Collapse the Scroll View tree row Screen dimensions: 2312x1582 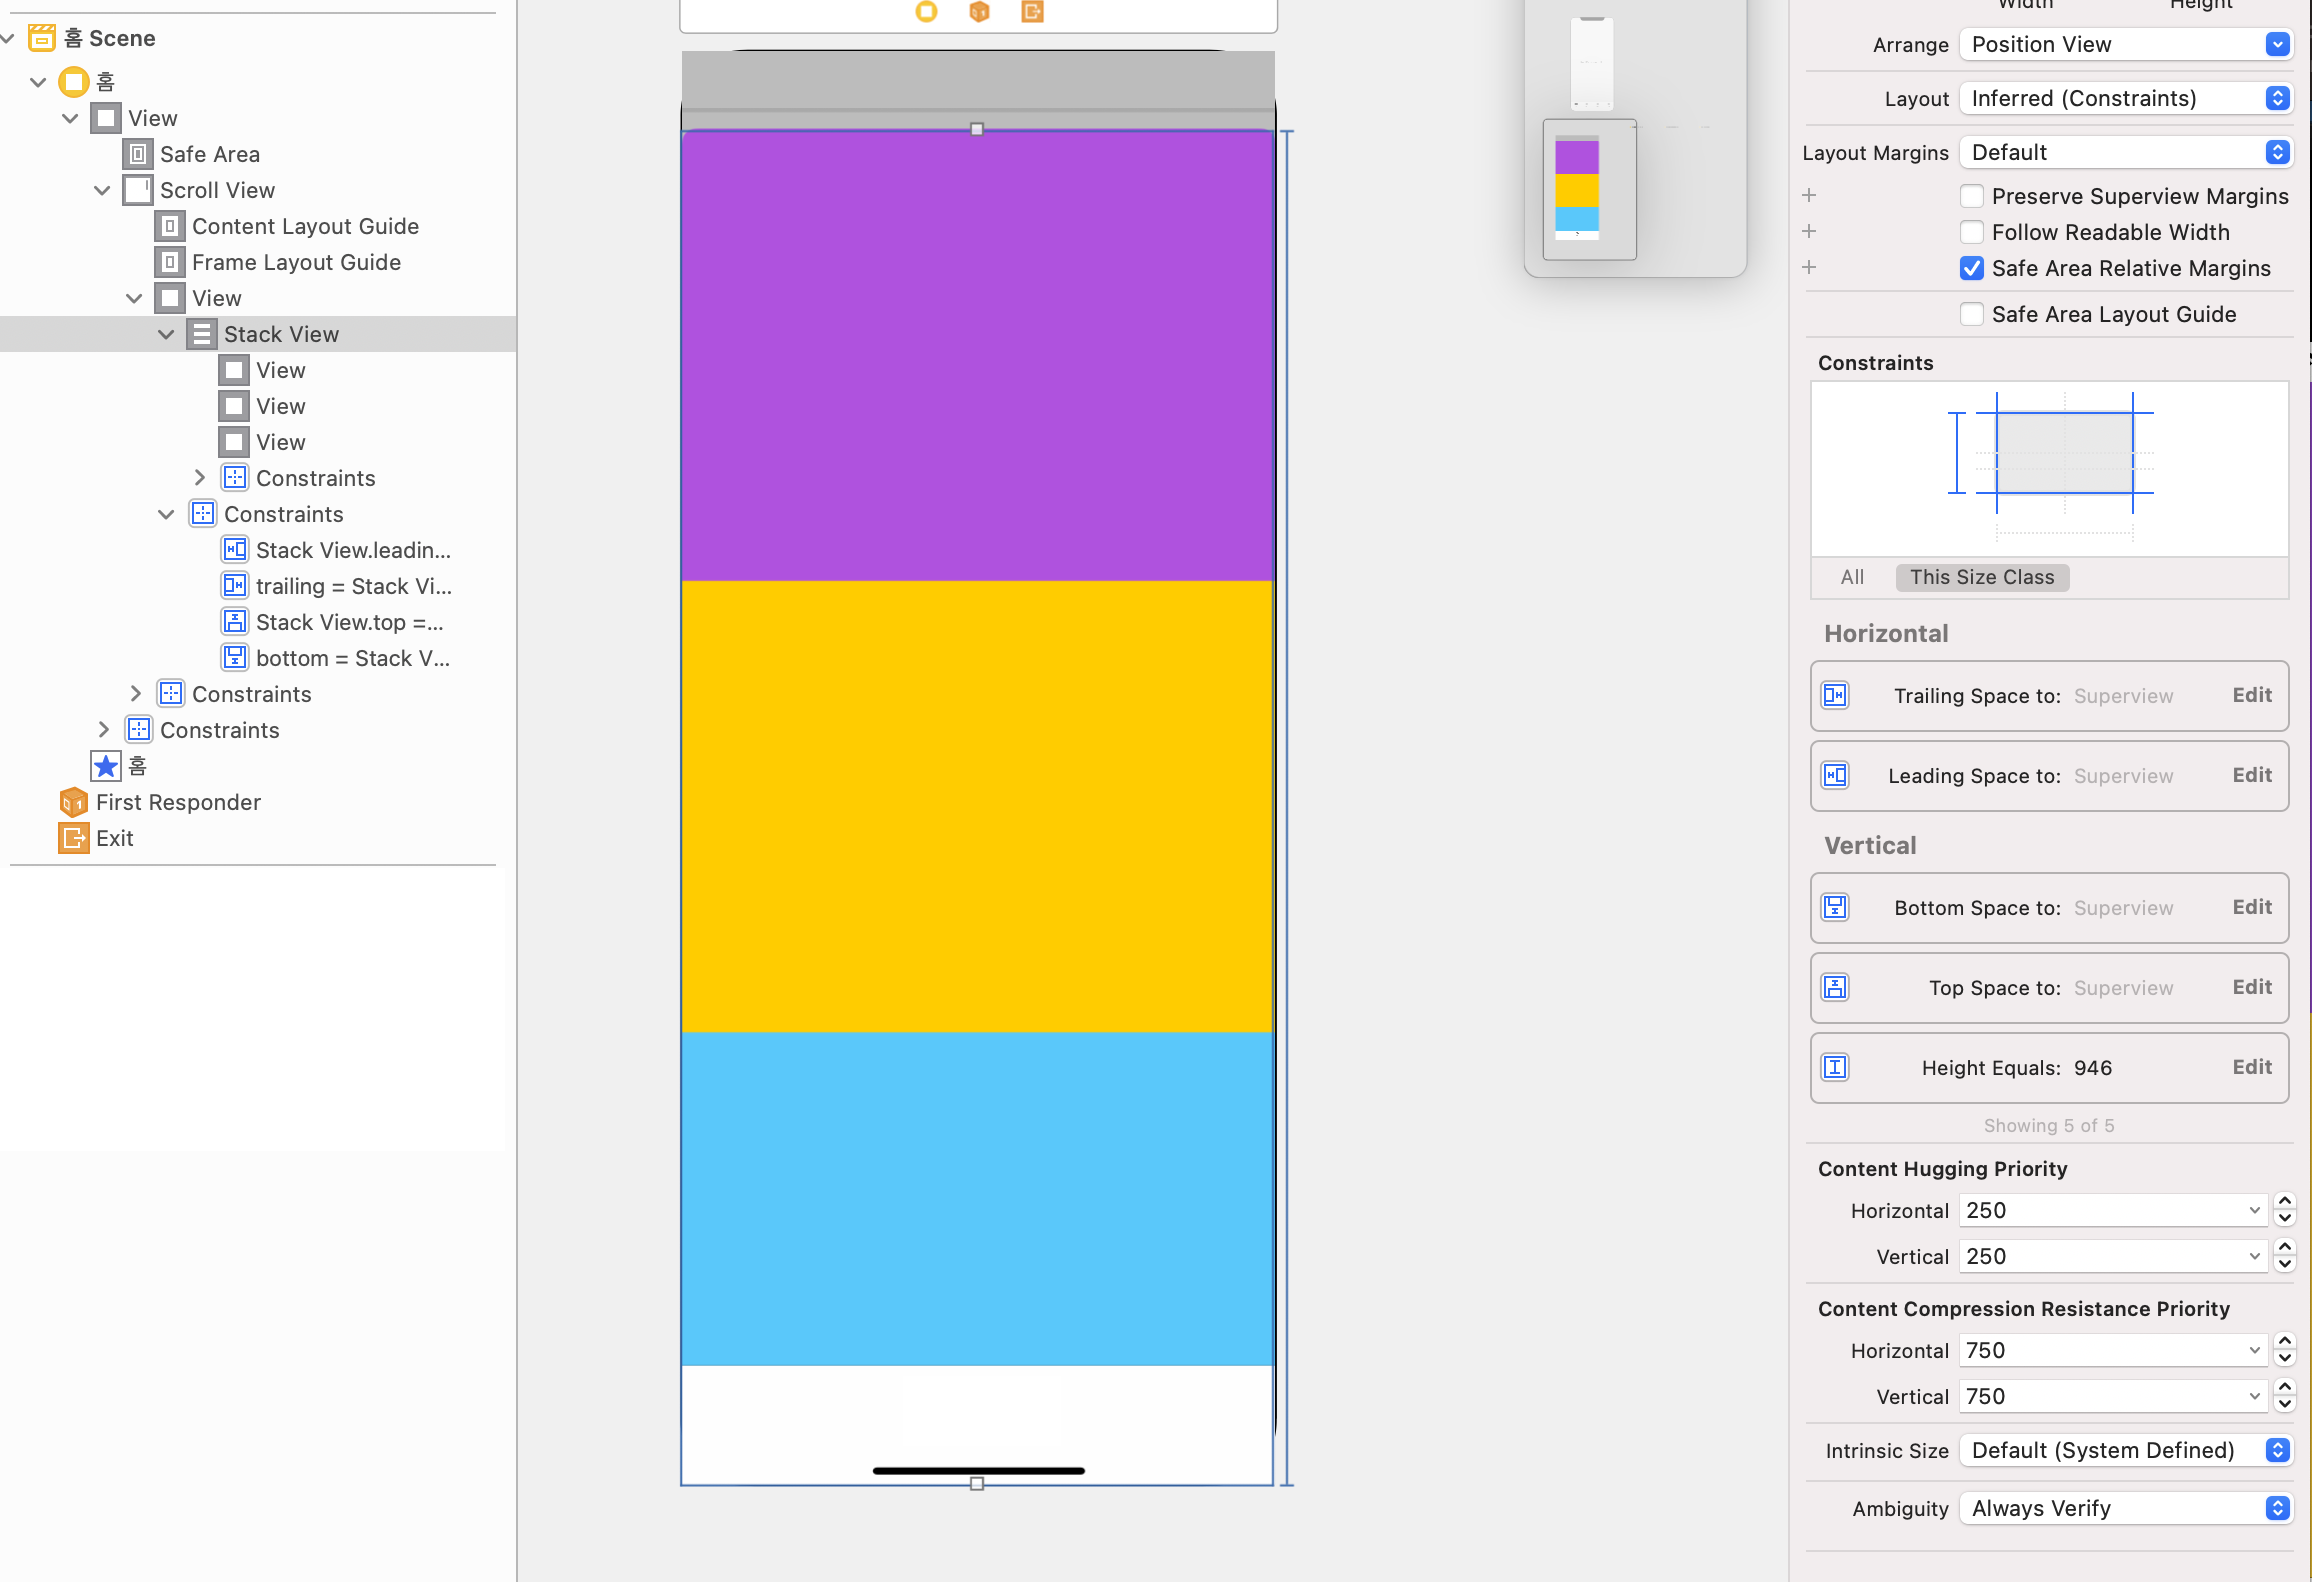tap(102, 190)
